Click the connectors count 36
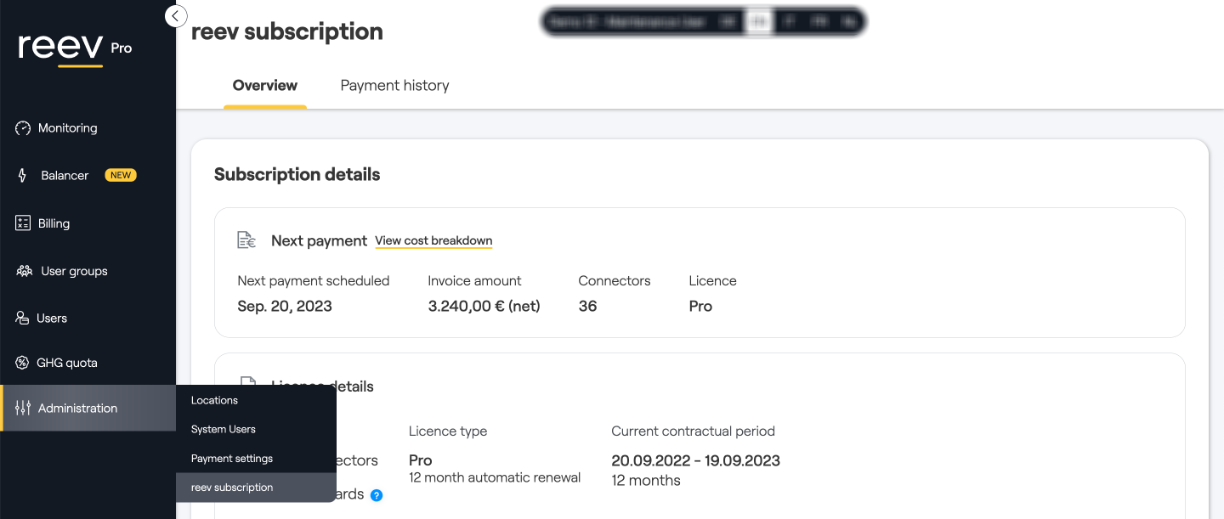 point(588,306)
